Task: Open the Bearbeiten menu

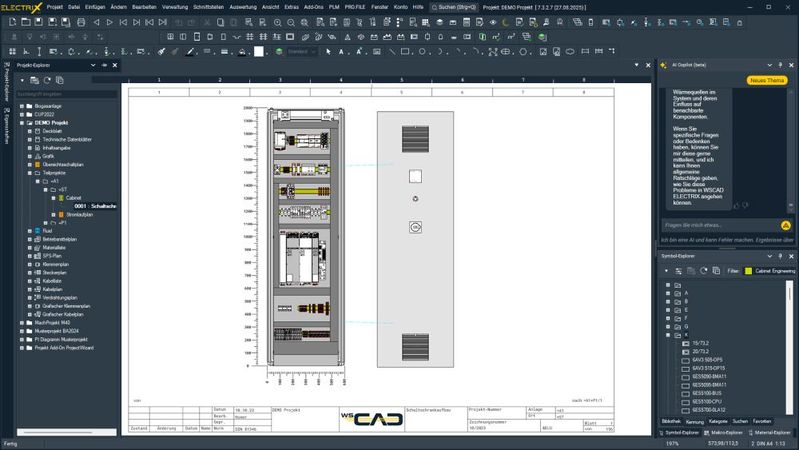Action: click(144, 7)
